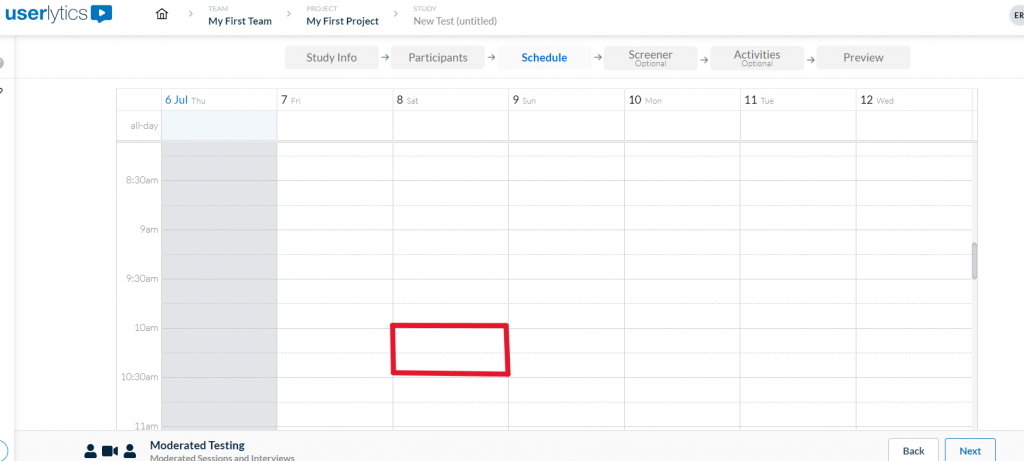
Task: Click the video camera icon for Moderated Testing
Action: tap(110, 451)
